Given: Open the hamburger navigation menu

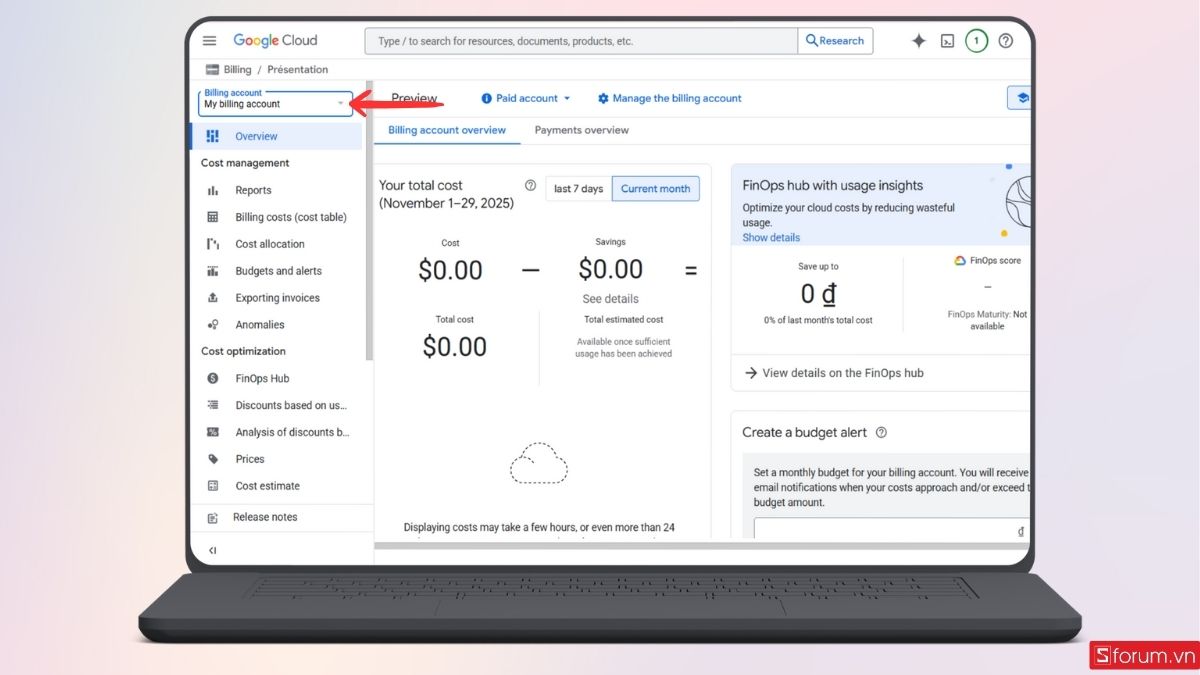Looking at the screenshot, I should [x=209, y=41].
